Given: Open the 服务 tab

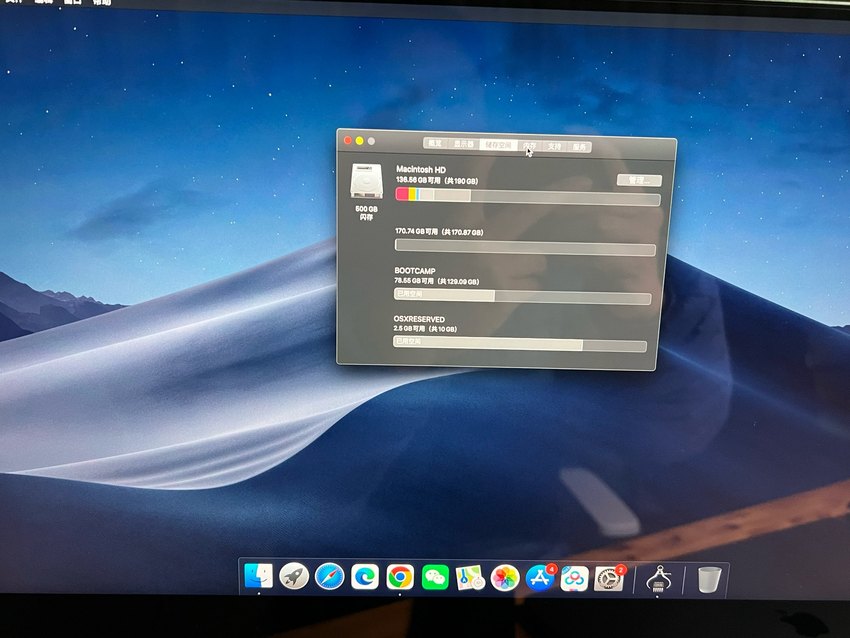Looking at the screenshot, I should coord(579,147).
